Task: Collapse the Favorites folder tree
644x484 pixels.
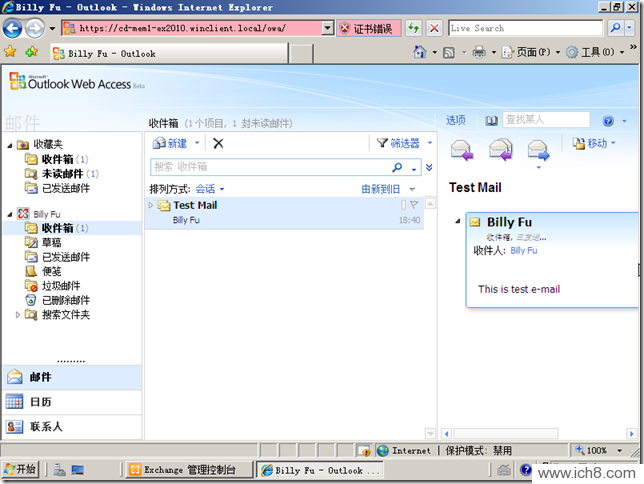Action: (x=9, y=145)
